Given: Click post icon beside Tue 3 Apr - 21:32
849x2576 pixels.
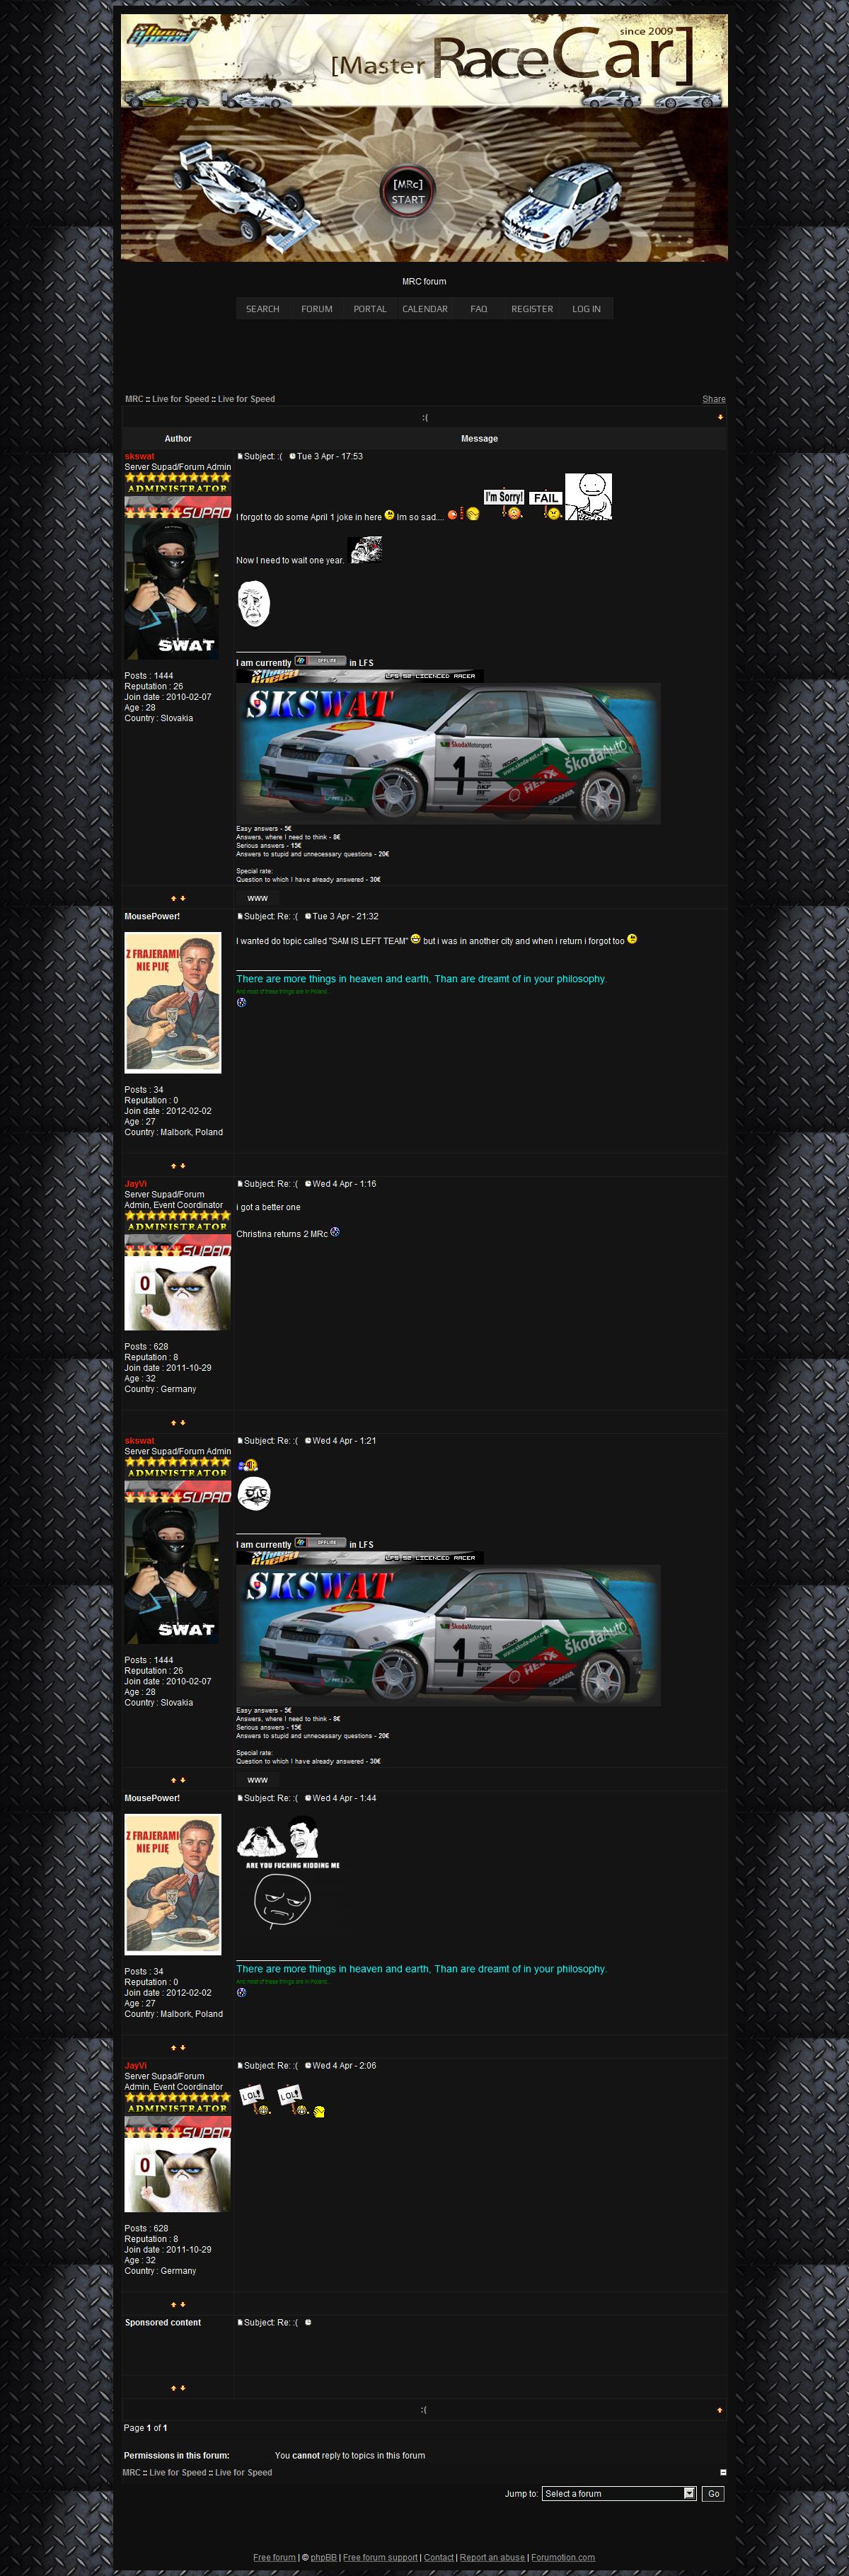Looking at the screenshot, I should 240,916.
